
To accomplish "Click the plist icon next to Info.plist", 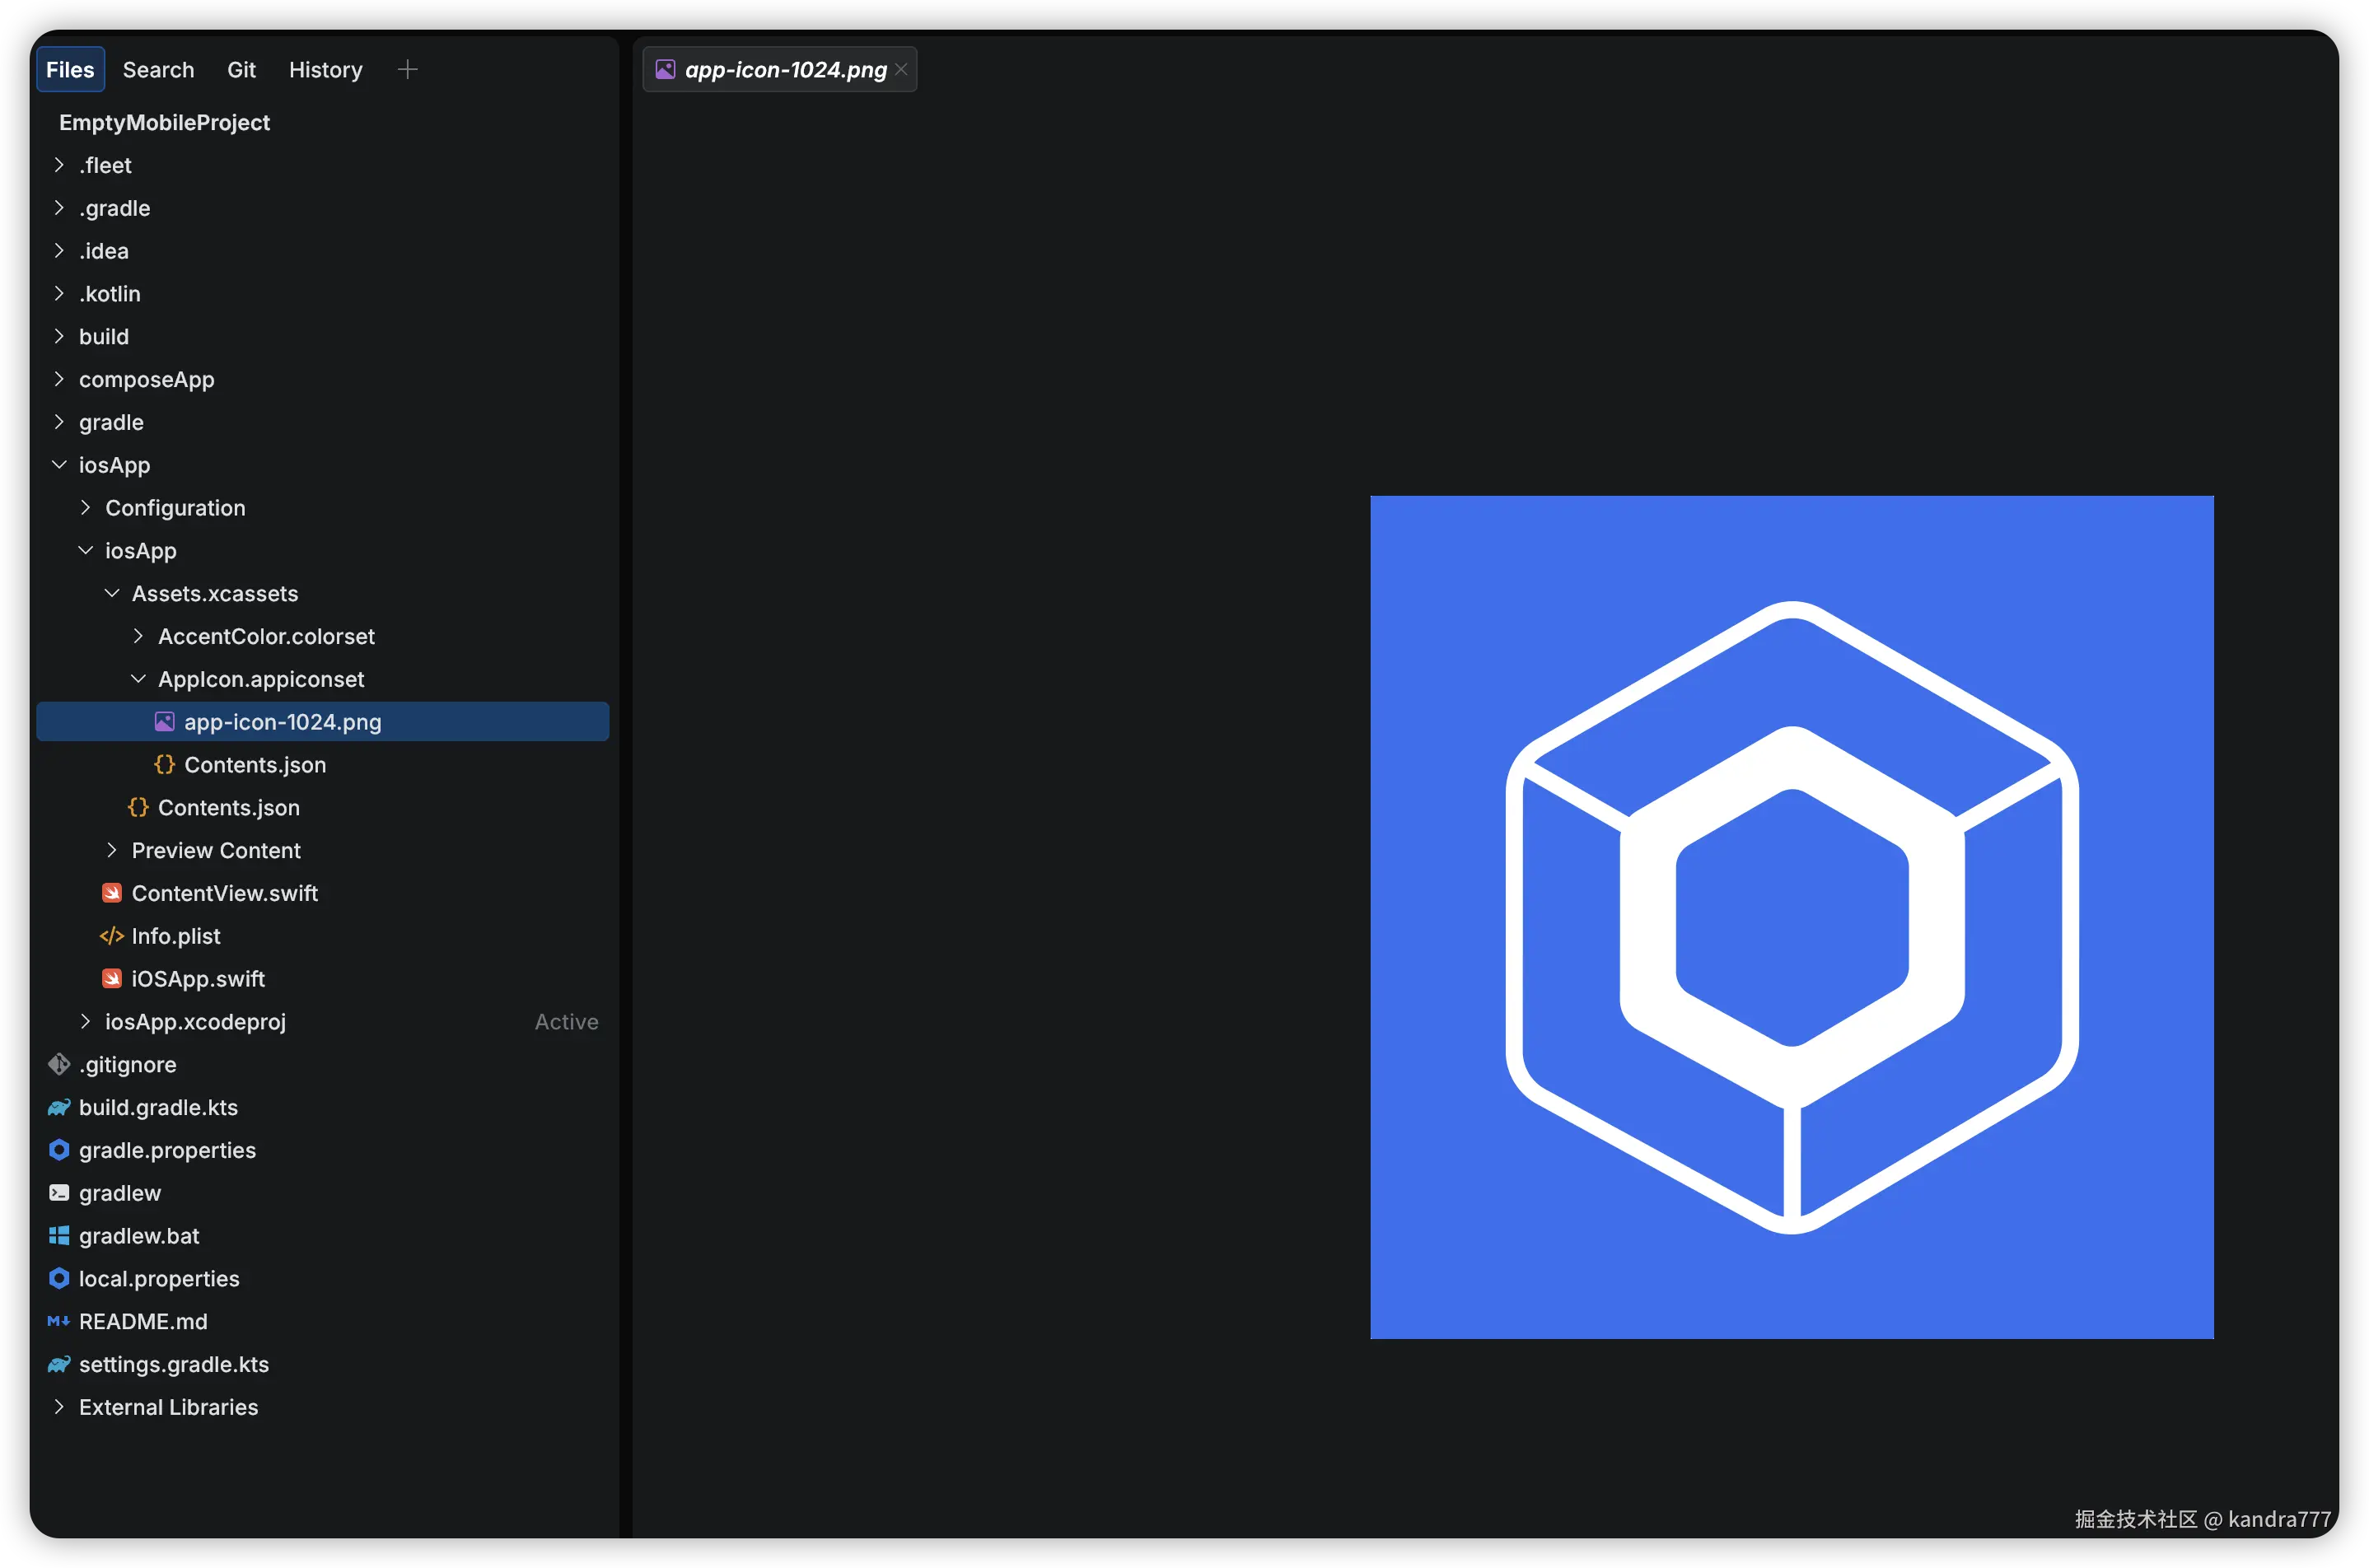I will (x=112, y=936).
